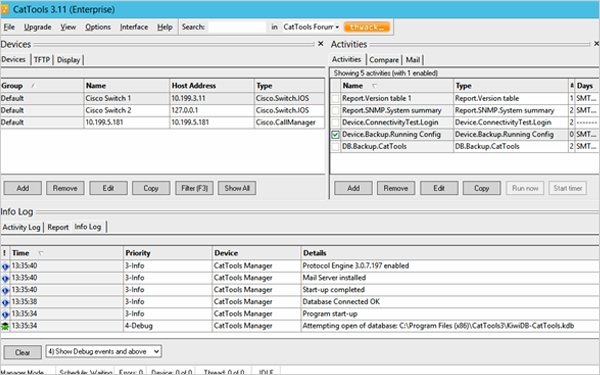Disable Device.Backup.Running Config activity checkbox
Viewport: 600px width, 375px height.
(x=336, y=135)
